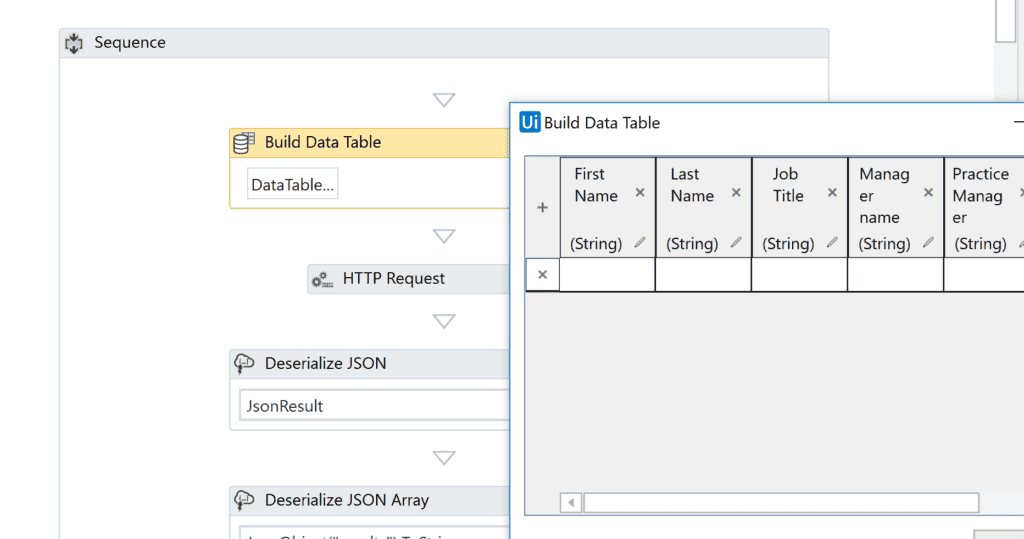
Task: Select the Sequence container title
Action: tap(130, 42)
